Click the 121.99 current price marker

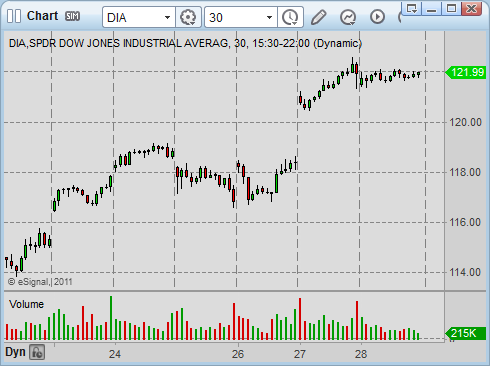(x=466, y=72)
